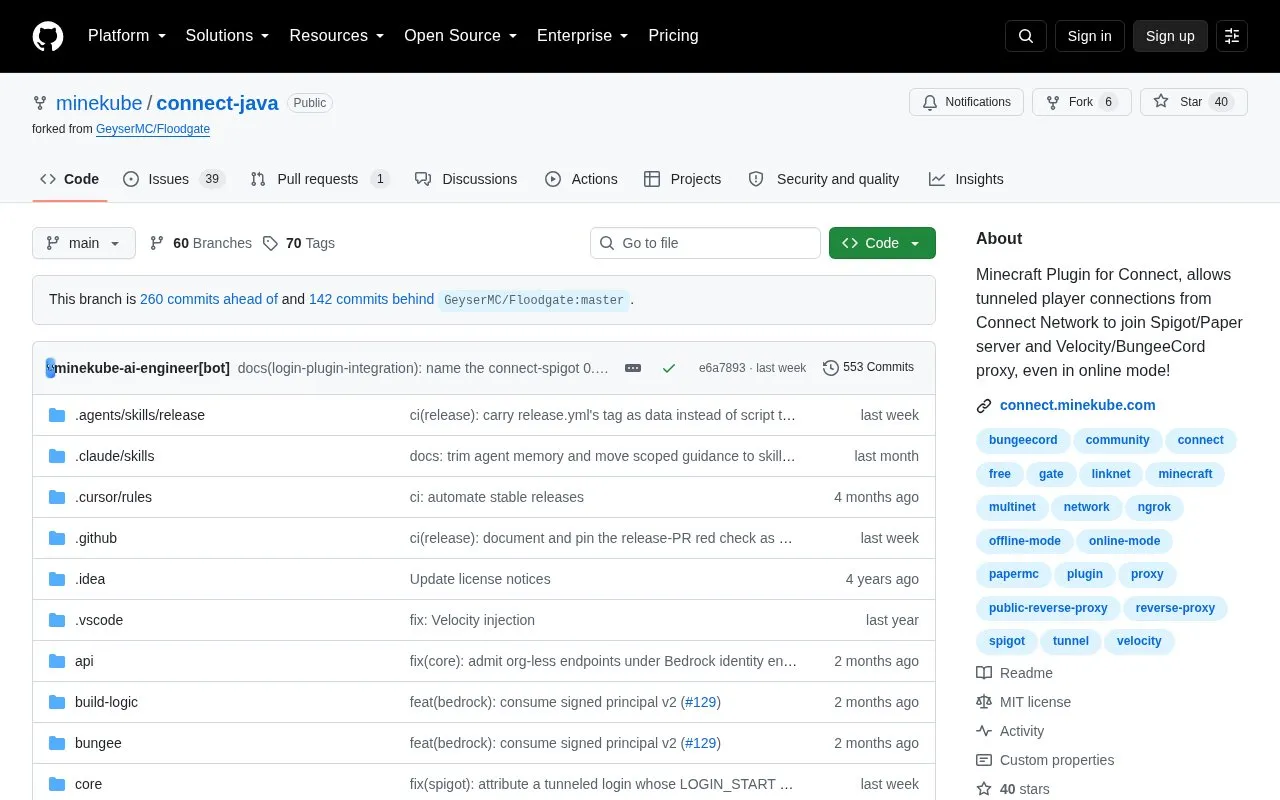
Task: Open the MIT license link
Action: [x=1023, y=702]
